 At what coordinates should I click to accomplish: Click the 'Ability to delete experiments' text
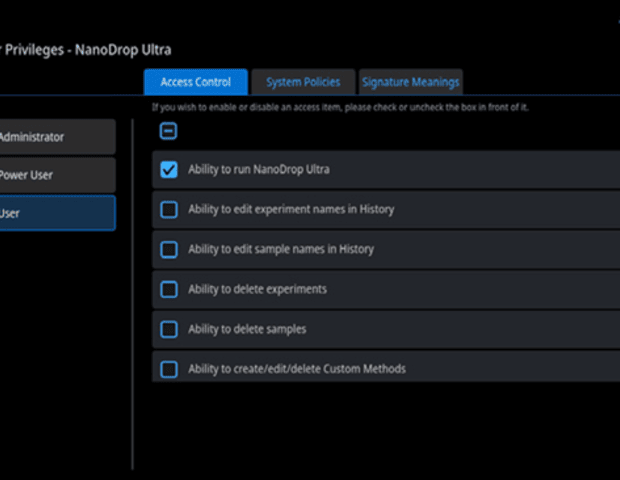[257, 289]
